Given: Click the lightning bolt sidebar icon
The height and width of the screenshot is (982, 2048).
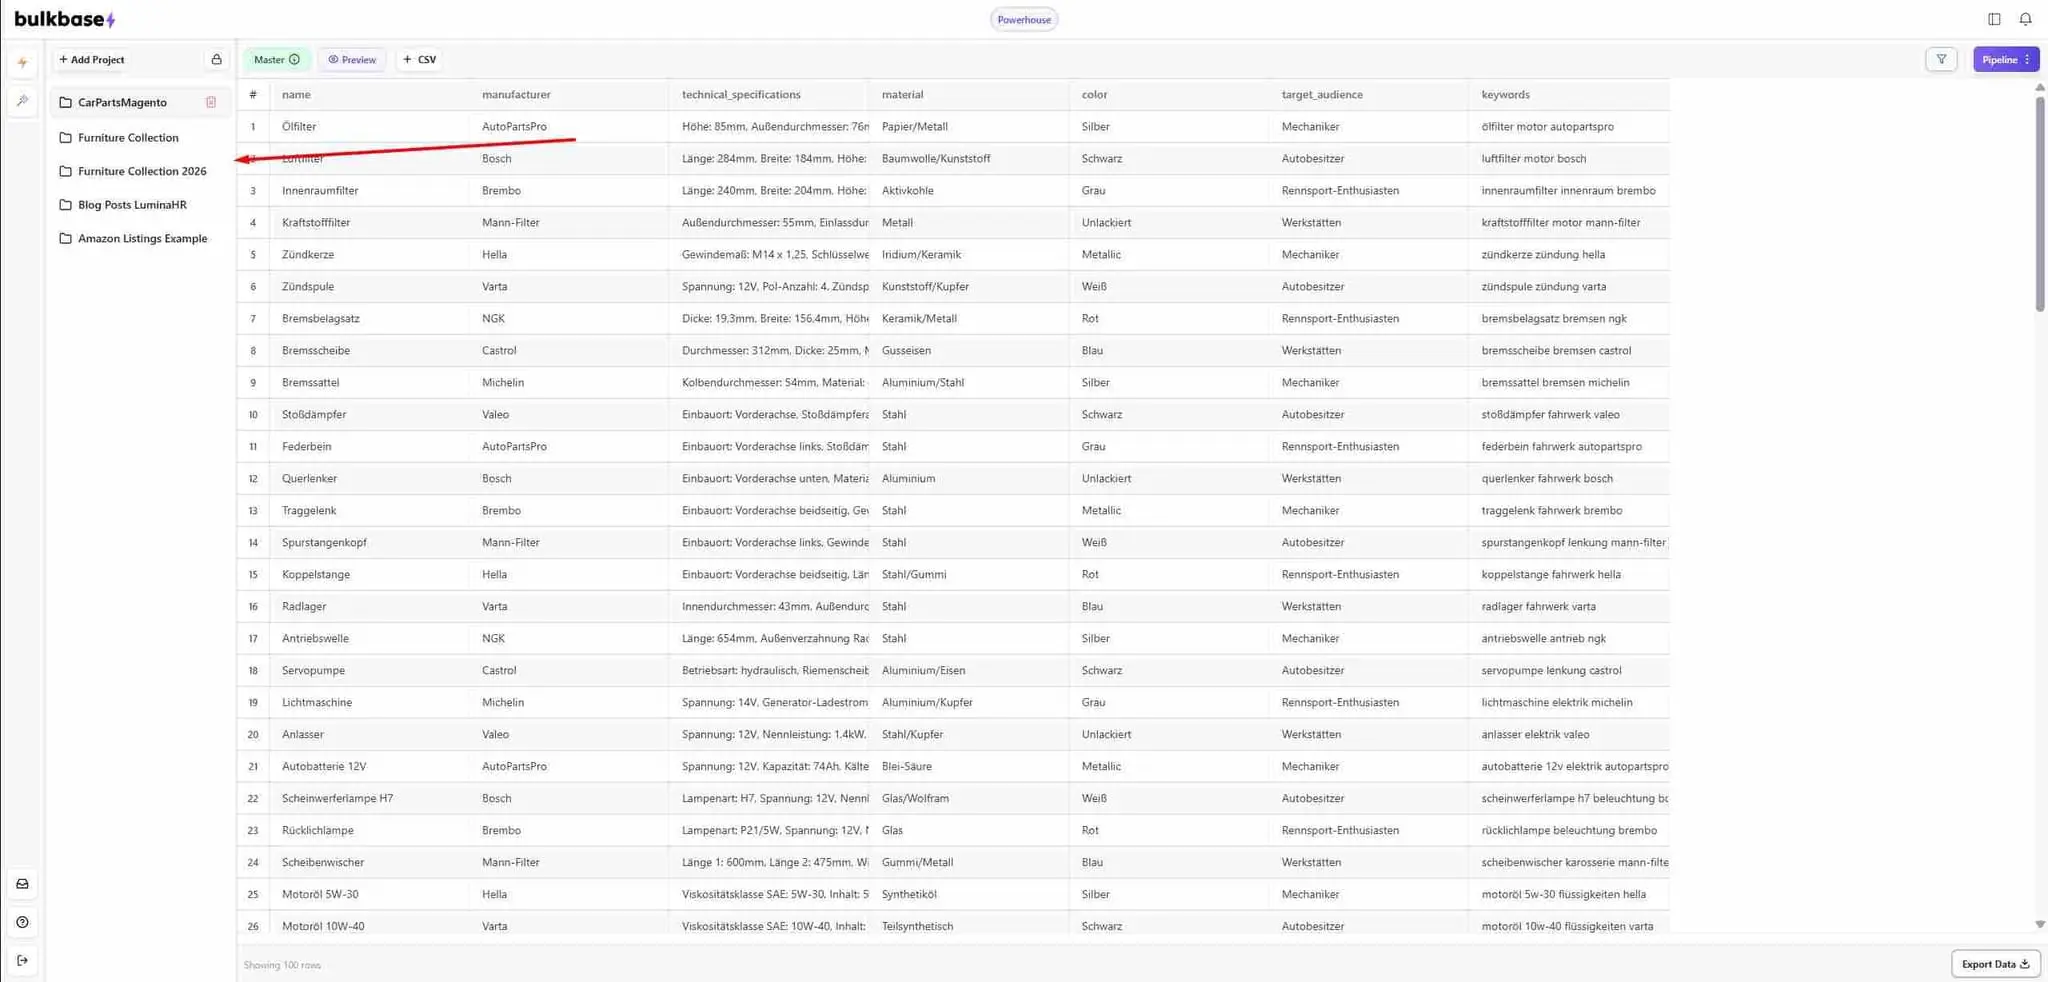Looking at the screenshot, I should coord(22,62).
